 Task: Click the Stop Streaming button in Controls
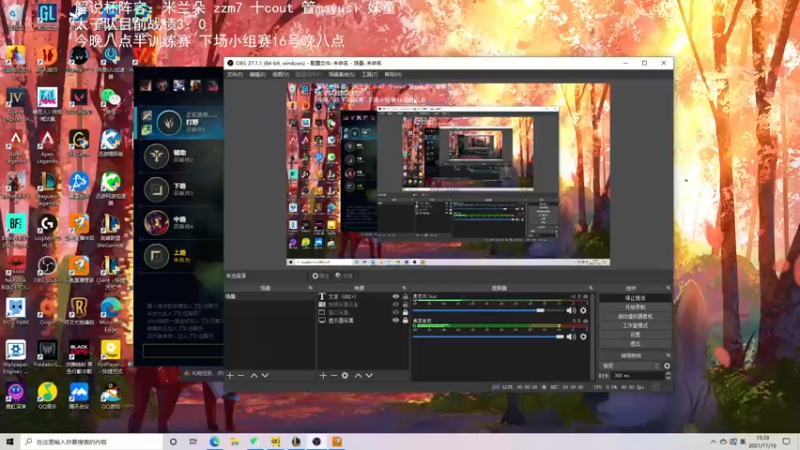click(x=635, y=298)
